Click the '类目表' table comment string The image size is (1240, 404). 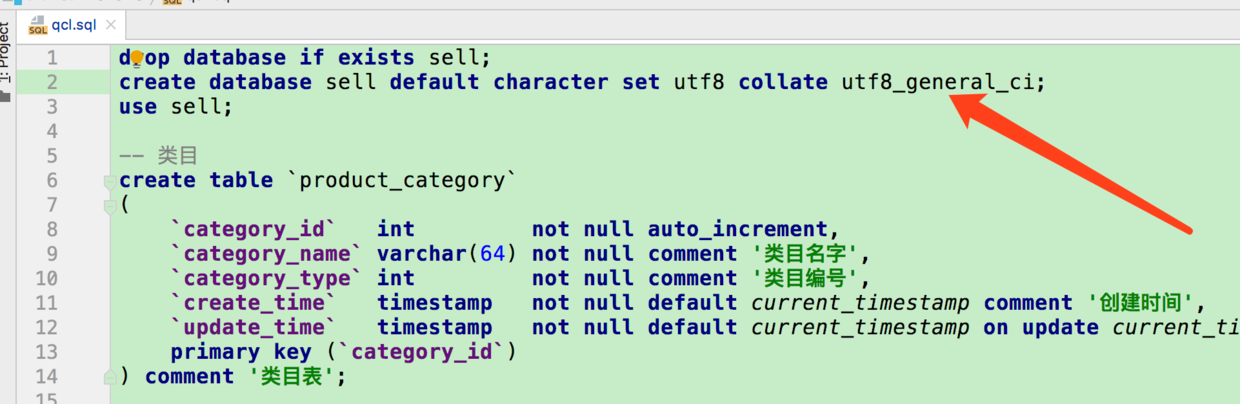[x=289, y=376]
